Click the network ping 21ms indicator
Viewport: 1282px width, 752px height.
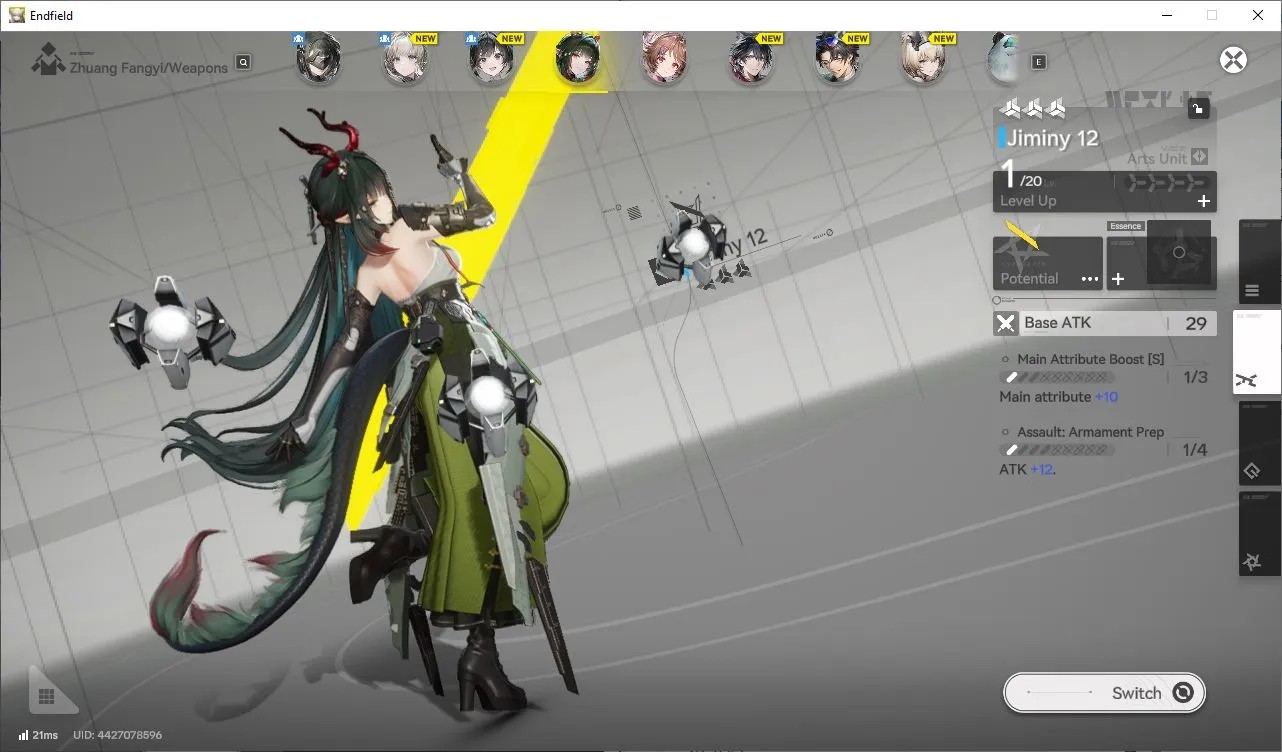[38, 735]
